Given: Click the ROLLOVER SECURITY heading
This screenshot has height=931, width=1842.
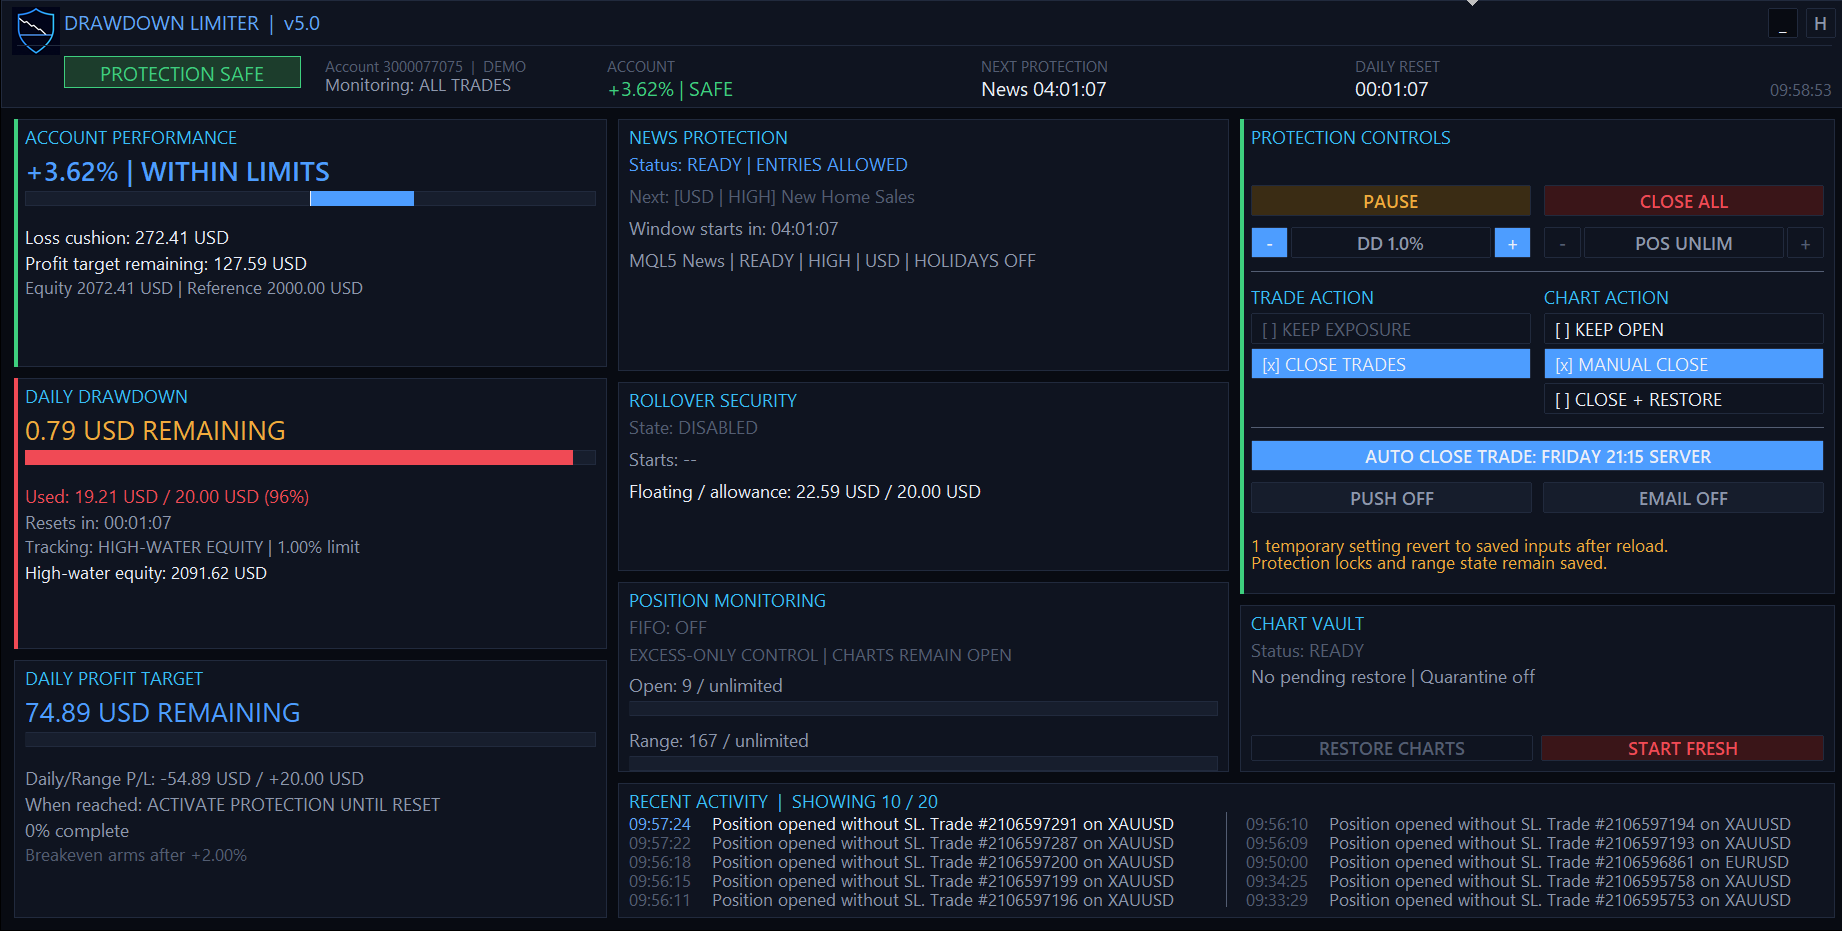Looking at the screenshot, I should pyautogui.click(x=713, y=401).
